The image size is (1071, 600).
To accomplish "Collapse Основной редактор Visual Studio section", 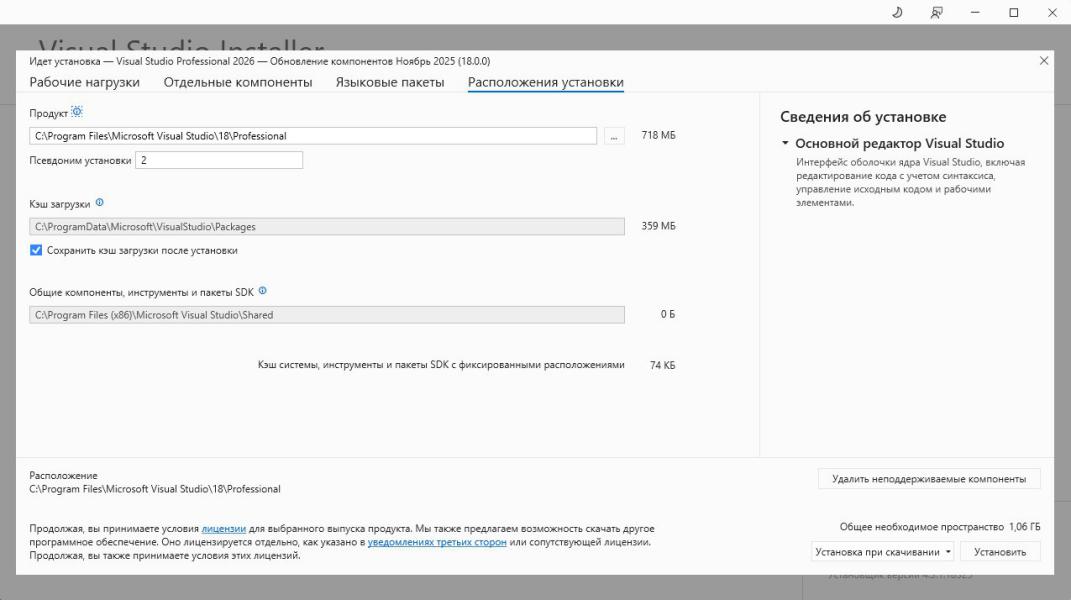I will click(x=786, y=144).
